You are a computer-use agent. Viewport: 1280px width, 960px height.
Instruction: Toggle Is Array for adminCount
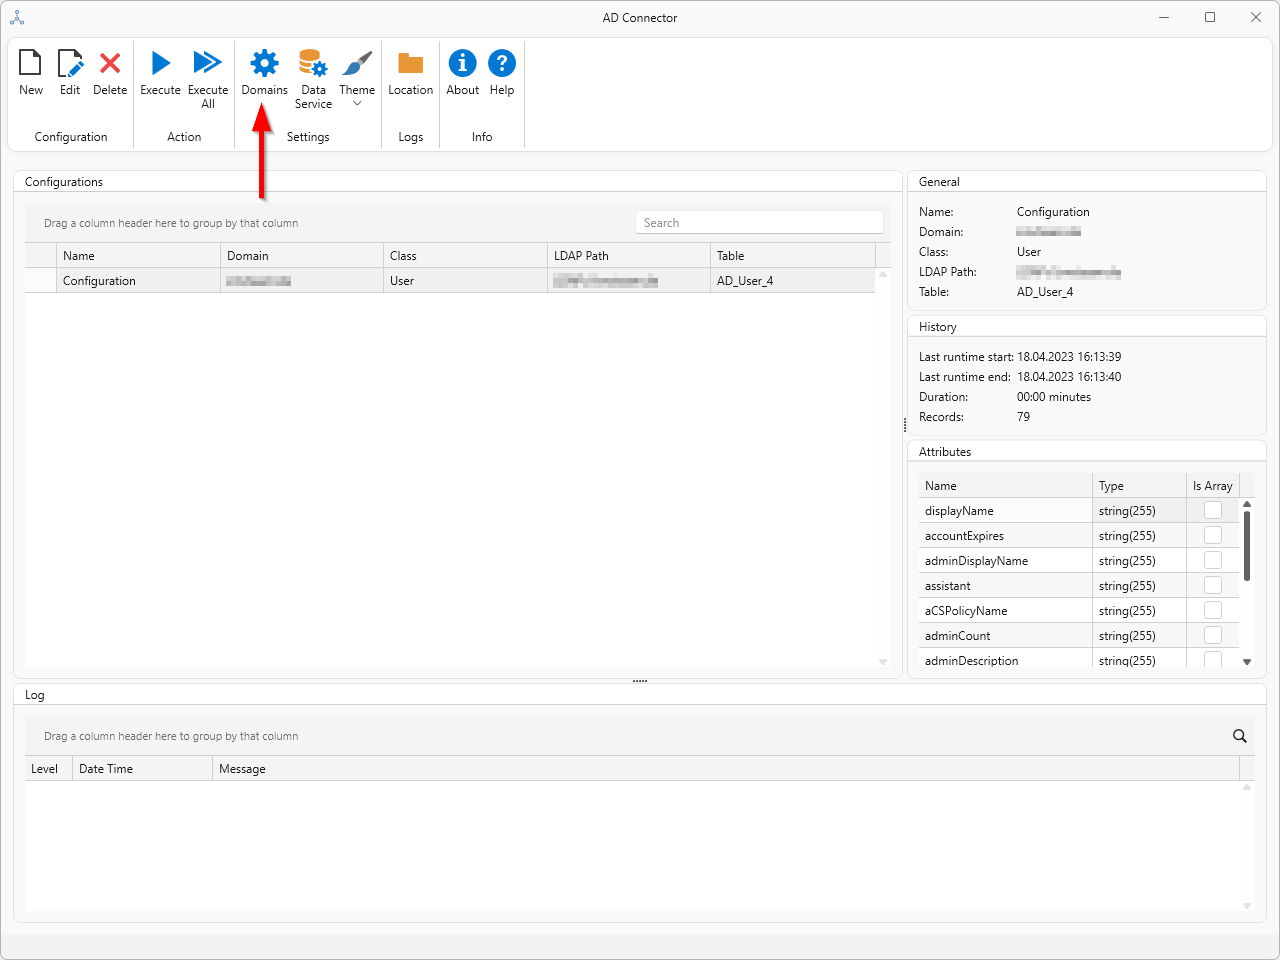(x=1213, y=635)
